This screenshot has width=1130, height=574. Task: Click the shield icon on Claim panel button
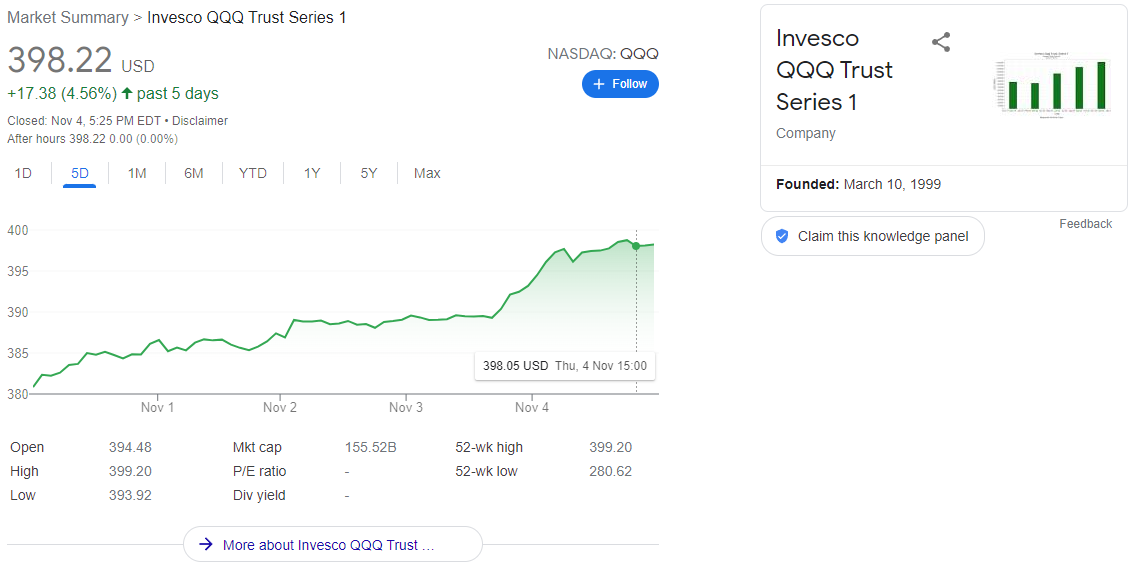(782, 237)
